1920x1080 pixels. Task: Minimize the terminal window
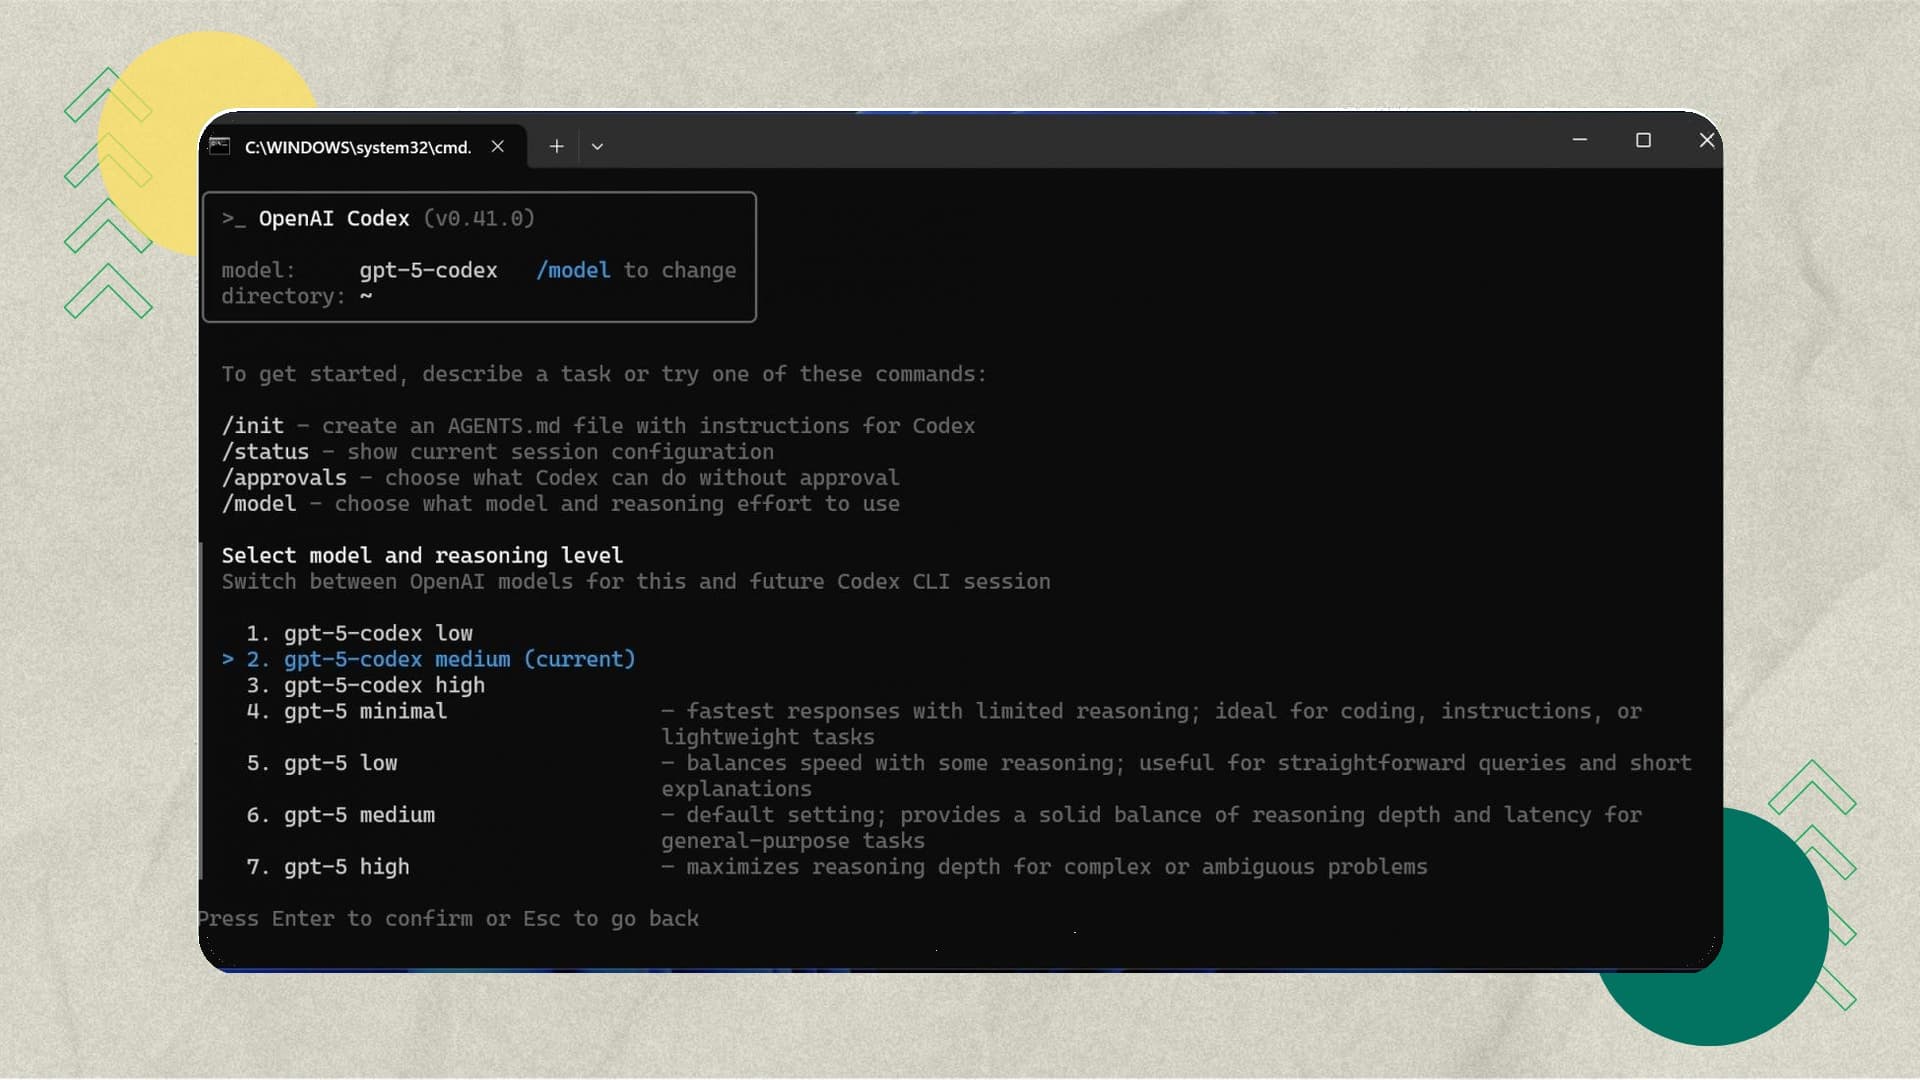tap(1580, 140)
